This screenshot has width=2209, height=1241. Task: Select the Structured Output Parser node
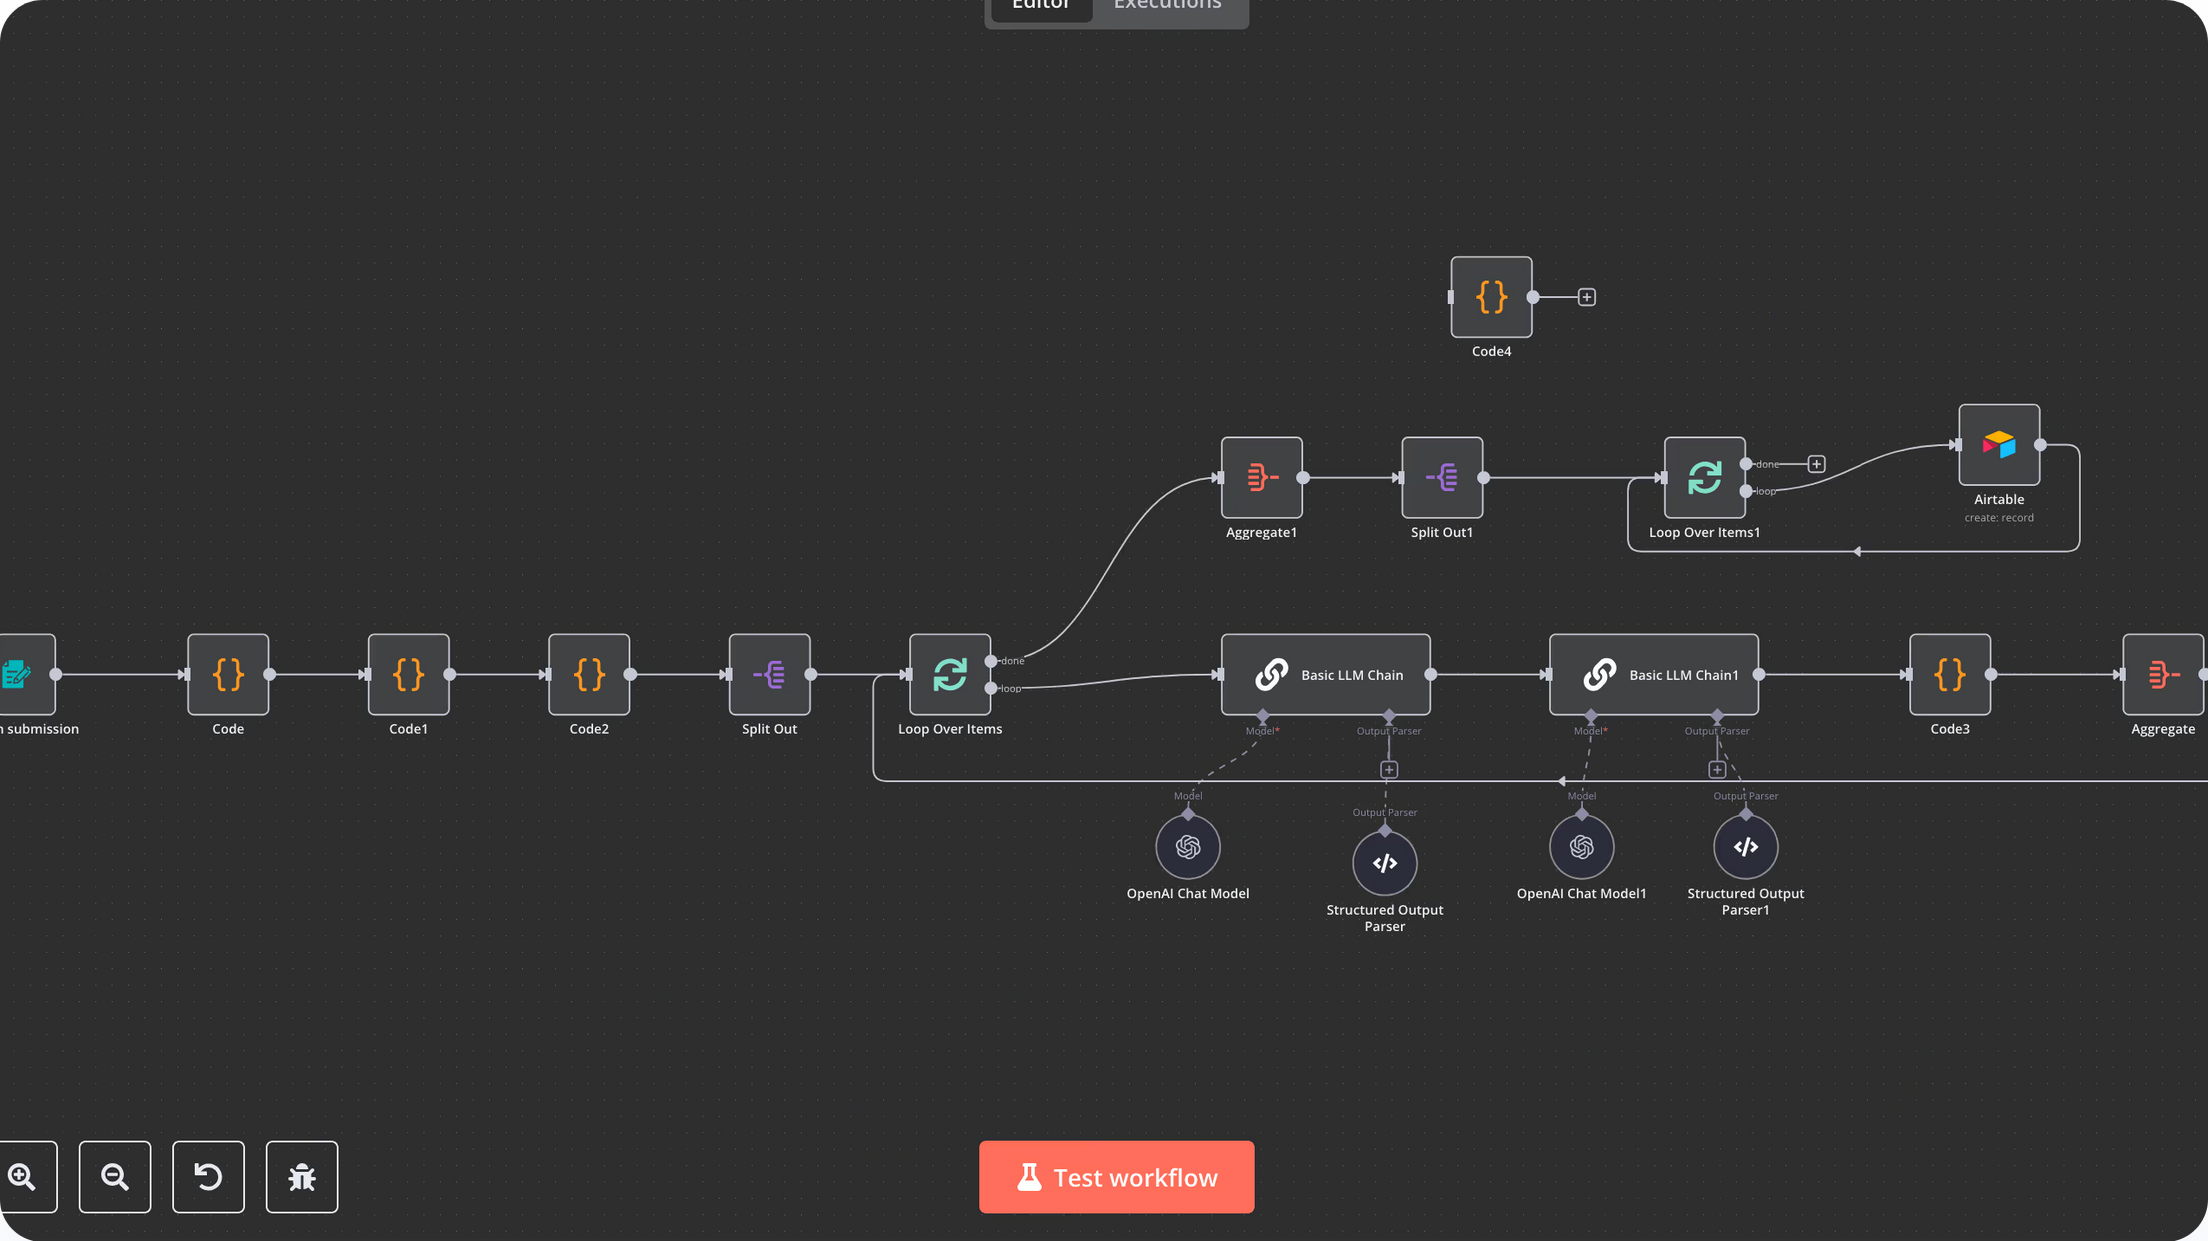point(1385,863)
